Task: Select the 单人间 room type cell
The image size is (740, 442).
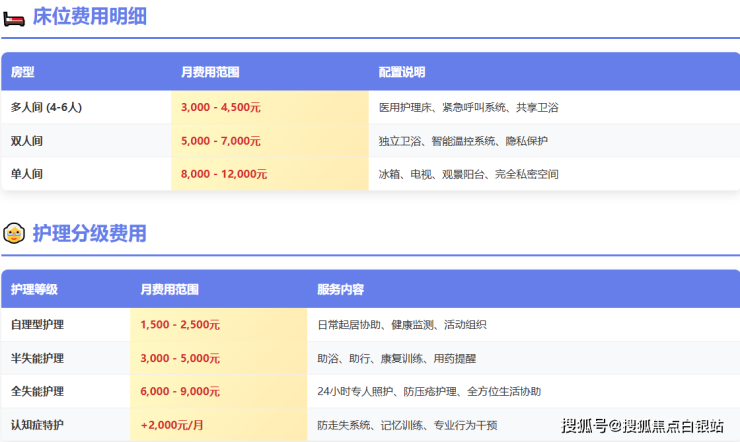Action: (x=27, y=174)
